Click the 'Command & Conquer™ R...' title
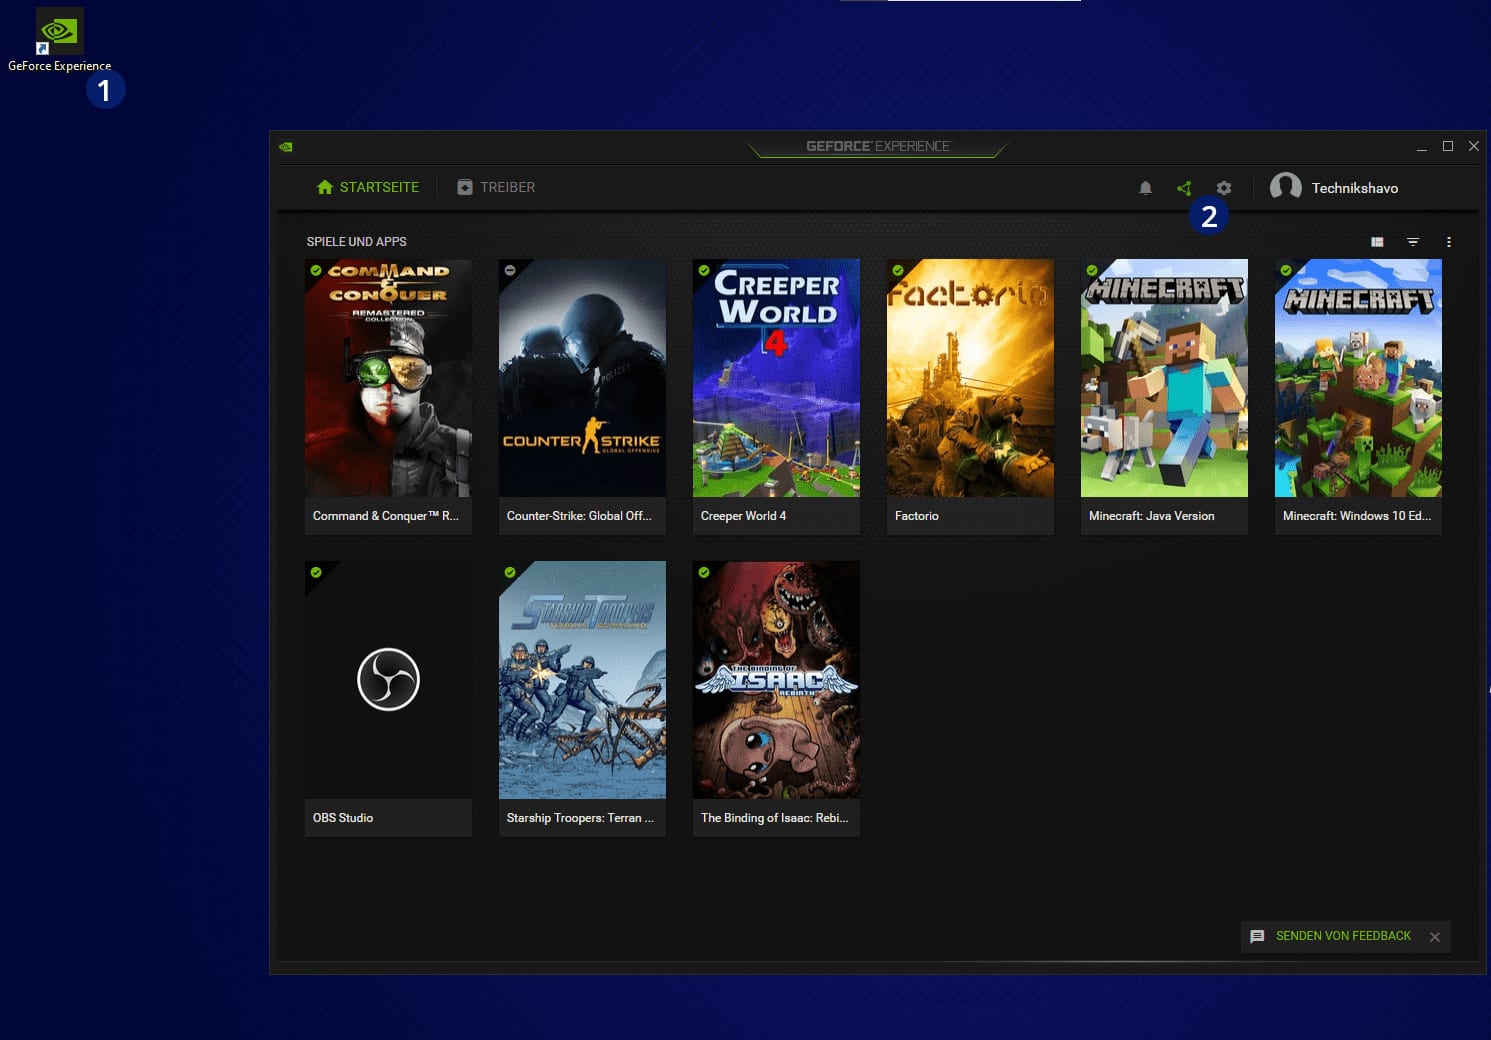 click(385, 516)
